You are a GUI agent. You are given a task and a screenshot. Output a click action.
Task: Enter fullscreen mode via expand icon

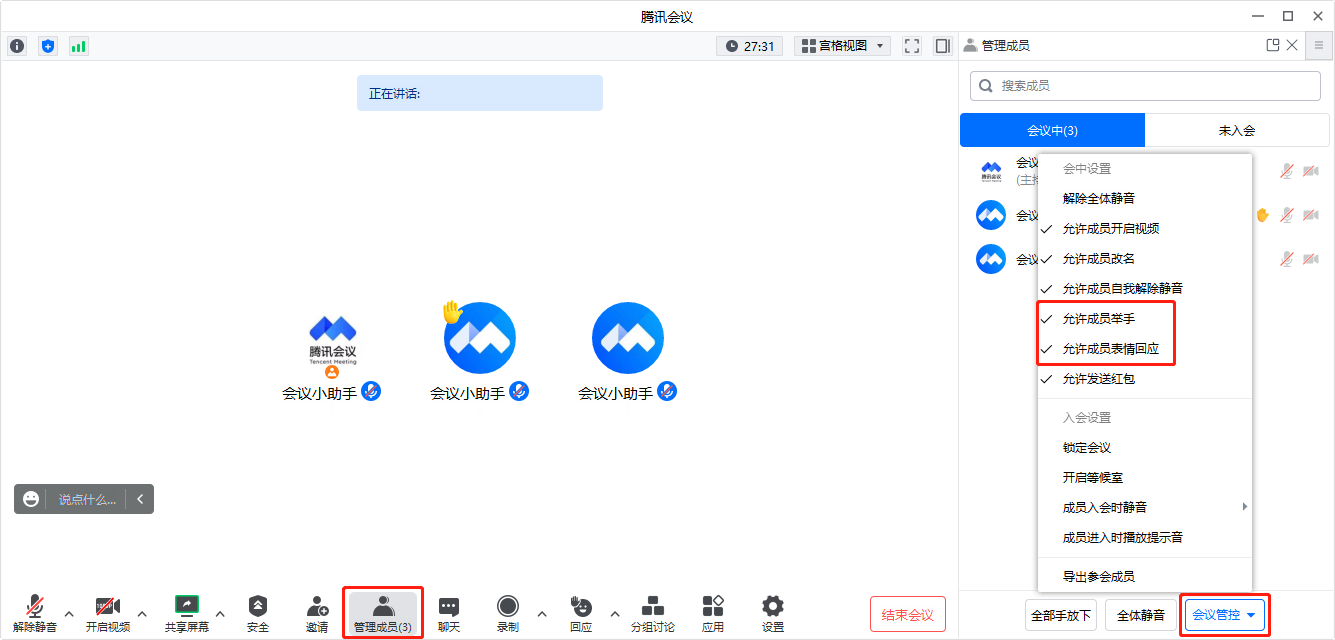pos(912,46)
